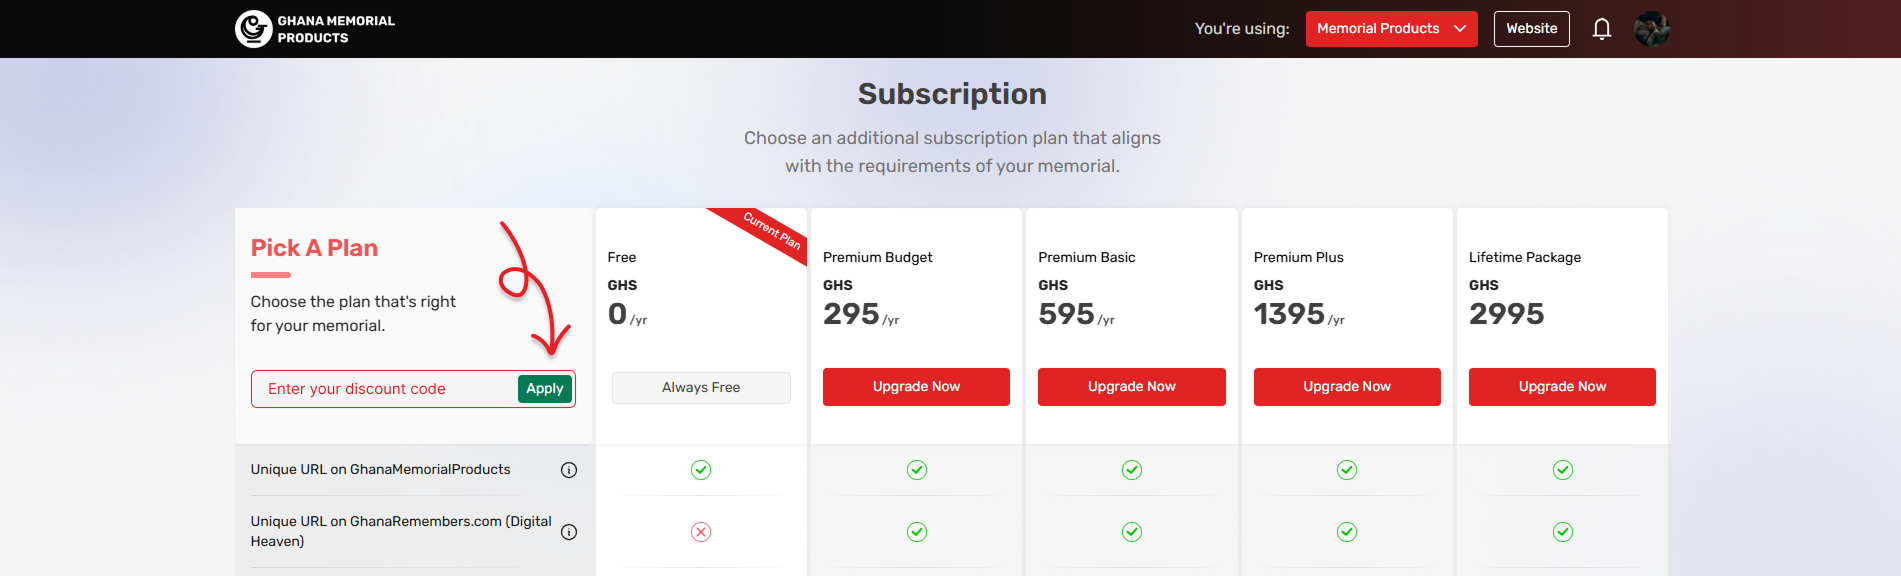Upgrade to the Premium Budget plan
Image resolution: width=1901 pixels, height=576 pixels.
(916, 387)
